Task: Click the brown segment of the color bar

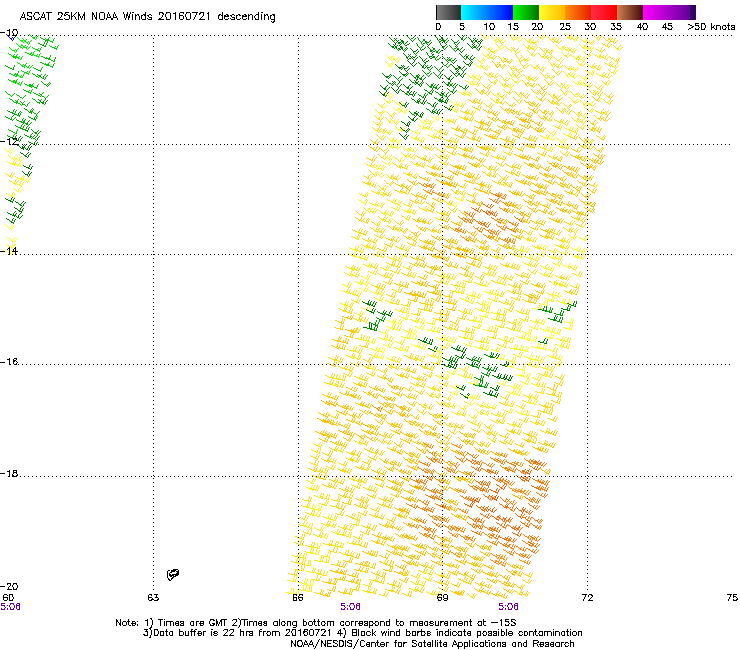Action: (x=630, y=12)
